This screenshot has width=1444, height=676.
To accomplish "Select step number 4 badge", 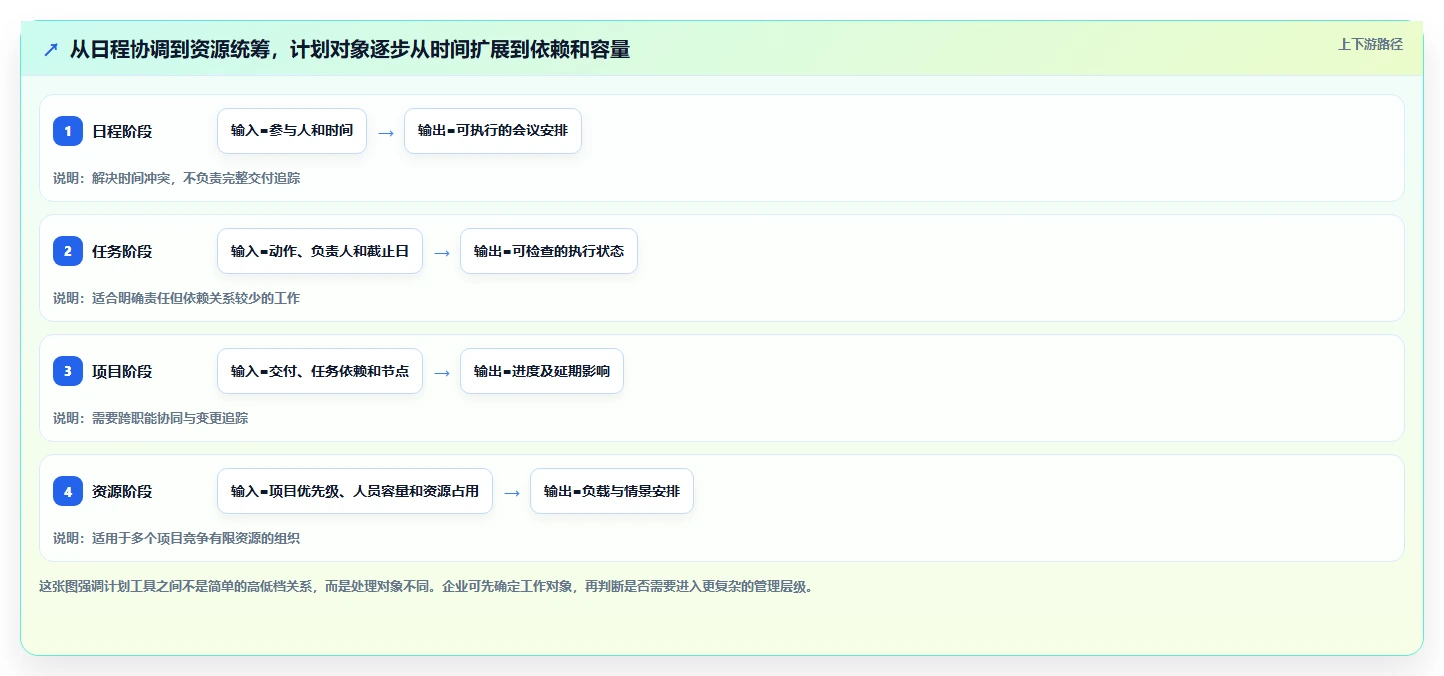I will [x=68, y=491].
